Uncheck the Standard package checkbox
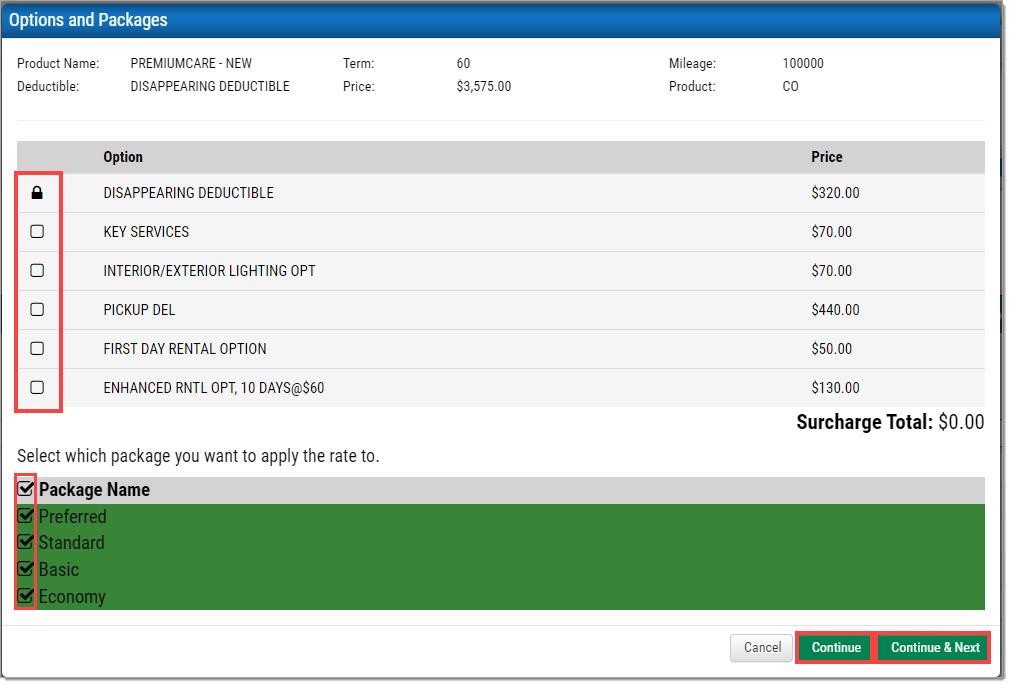Screen dimensions: 1010x685 (x=26, y=543)
